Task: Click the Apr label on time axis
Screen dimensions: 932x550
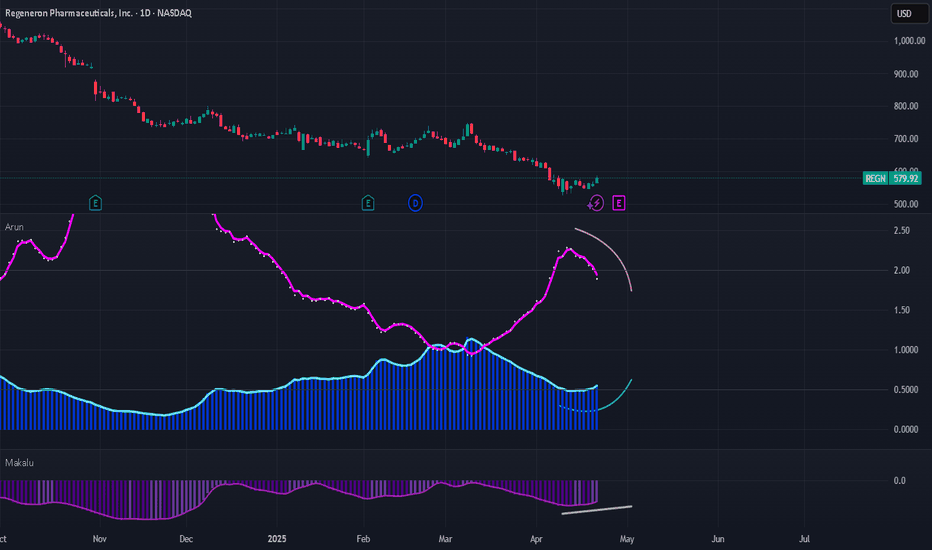Action: click(x=536, y=539)
